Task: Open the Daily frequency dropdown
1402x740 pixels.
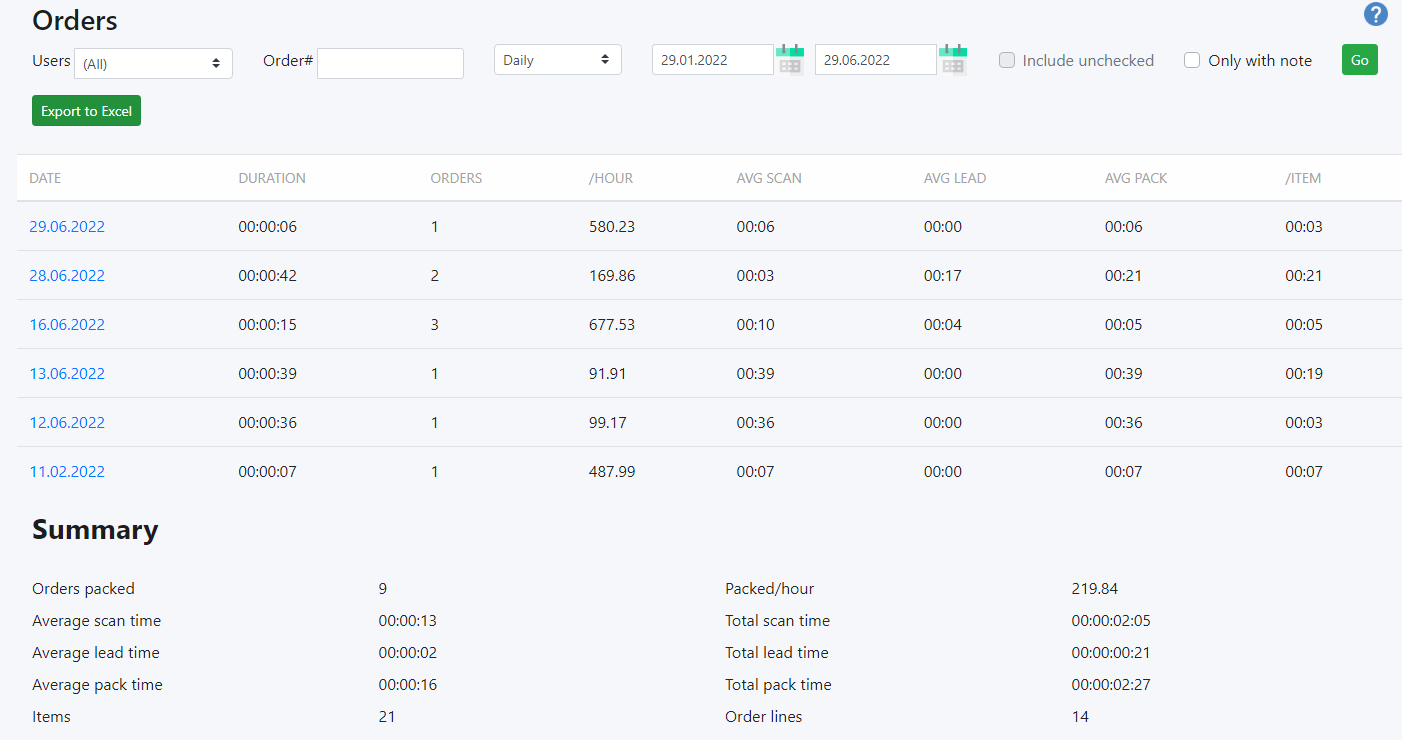Action: [557, 59]
